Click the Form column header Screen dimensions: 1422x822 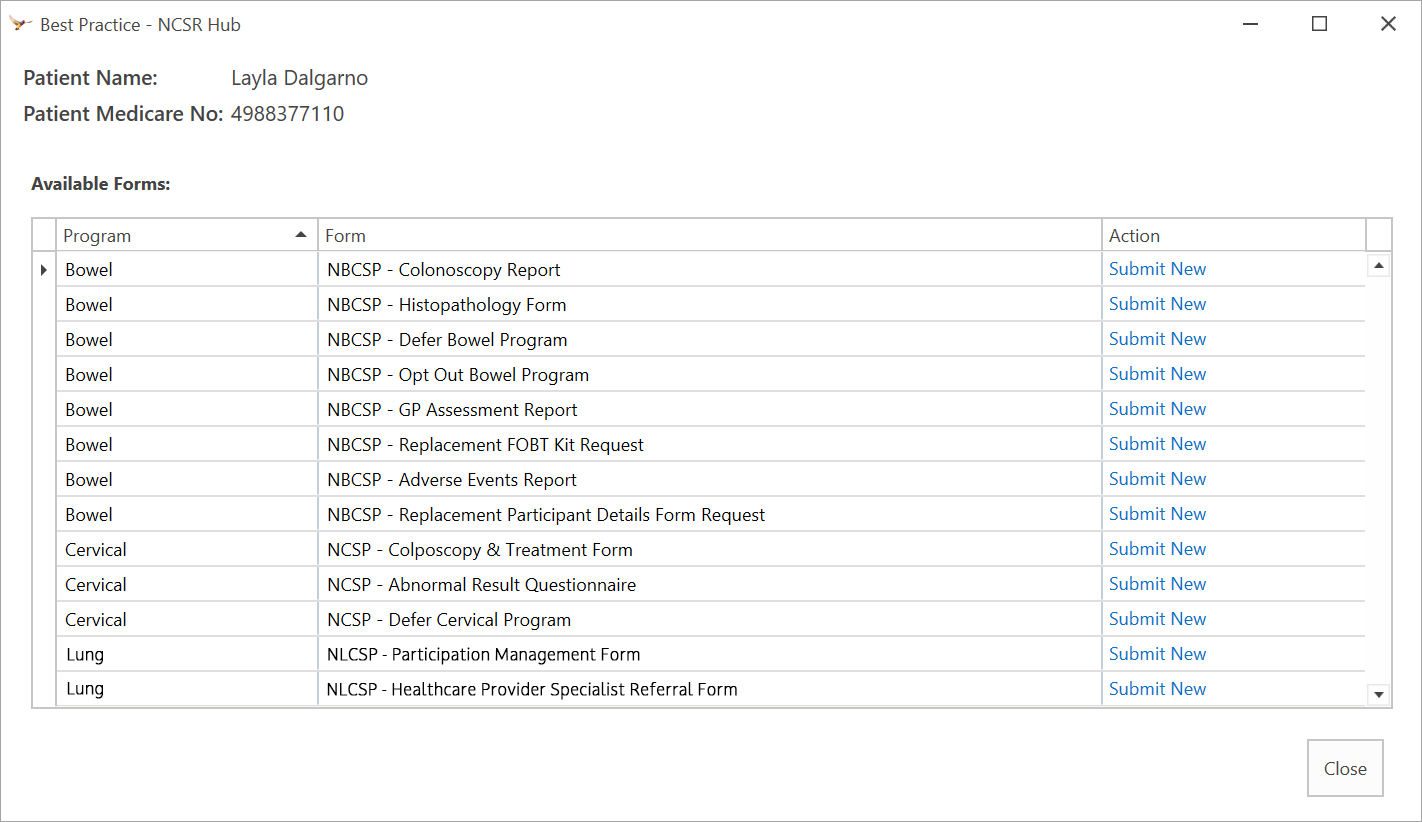710,236
